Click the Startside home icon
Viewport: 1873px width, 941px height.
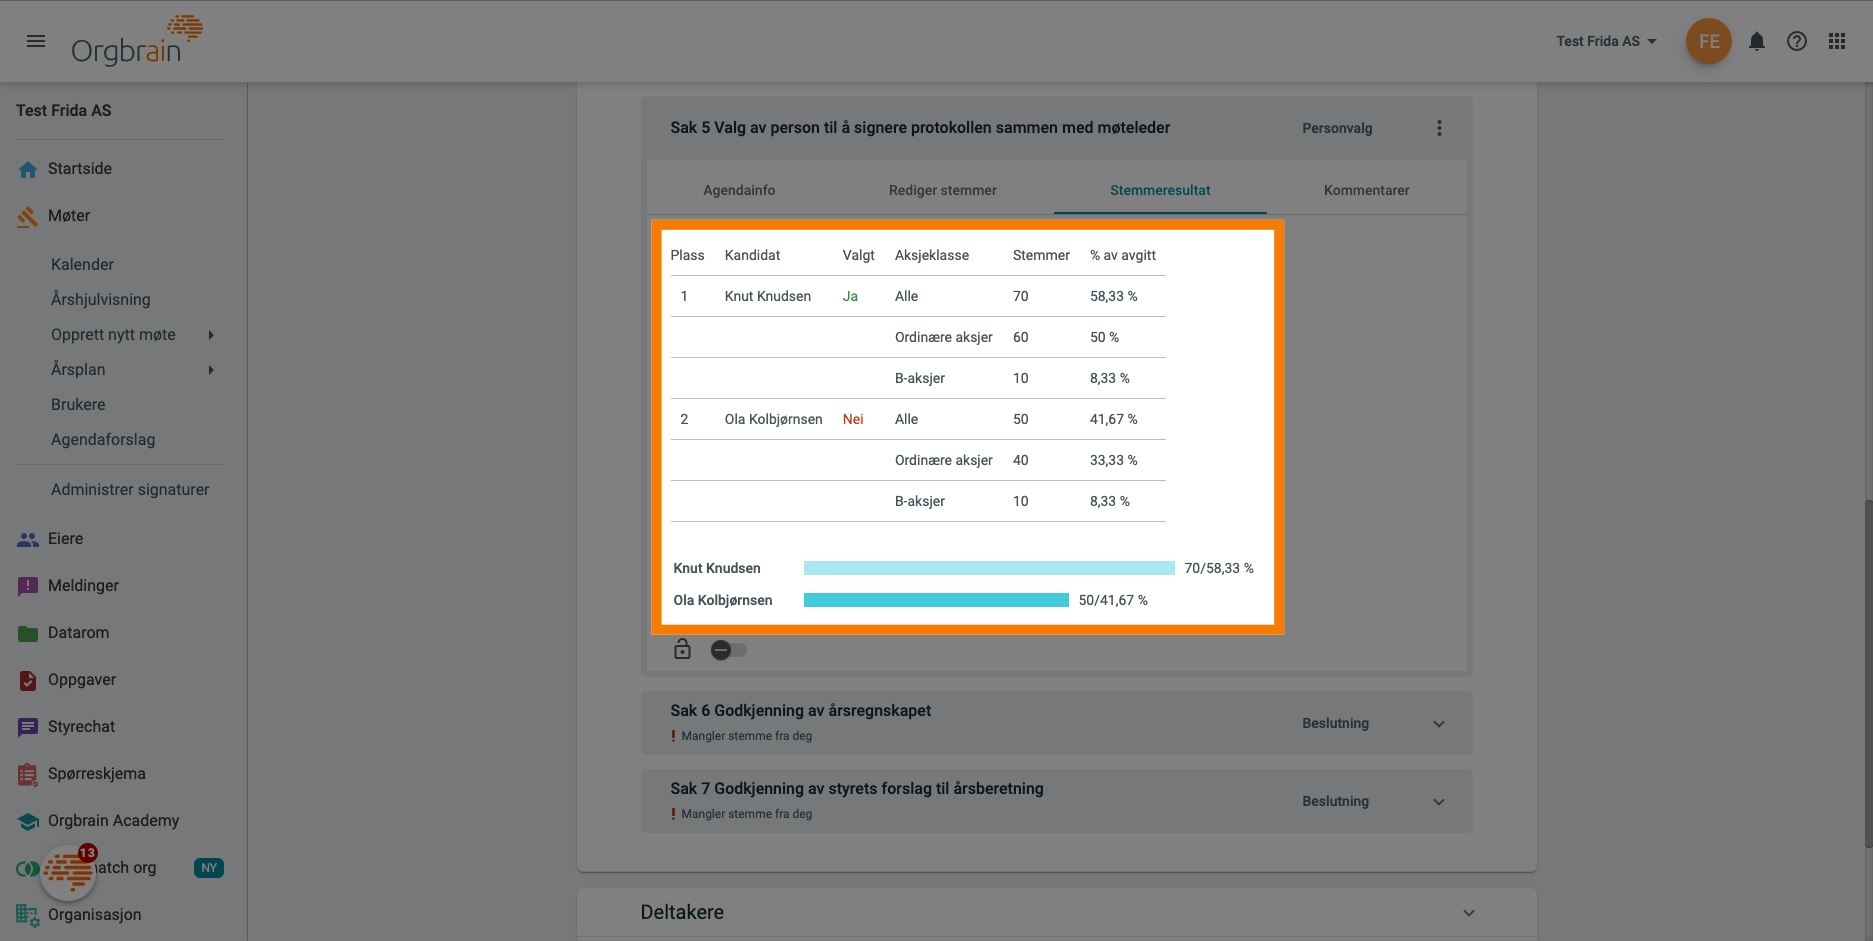pos(28,169)
